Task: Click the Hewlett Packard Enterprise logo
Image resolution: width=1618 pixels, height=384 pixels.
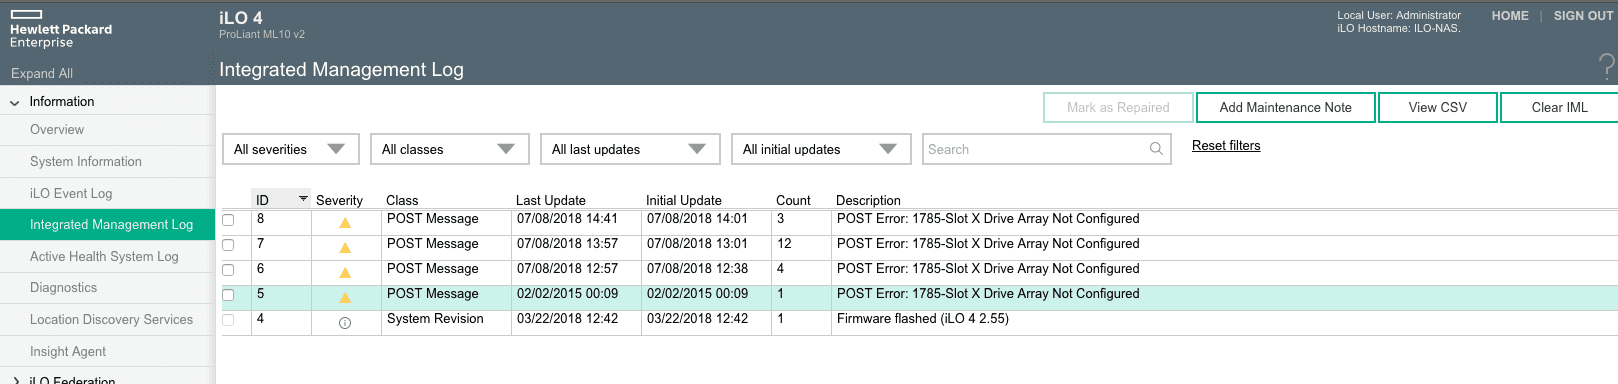Action: point(61,29)
